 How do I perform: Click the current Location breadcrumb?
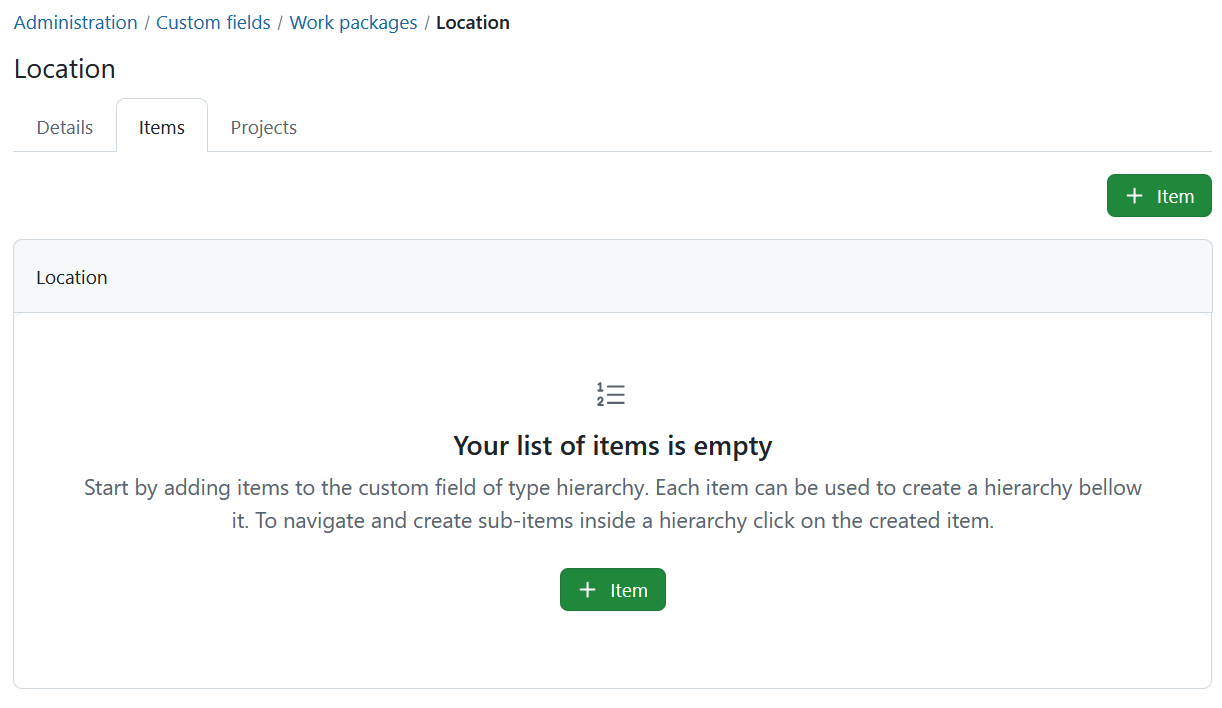pos(473,22)
